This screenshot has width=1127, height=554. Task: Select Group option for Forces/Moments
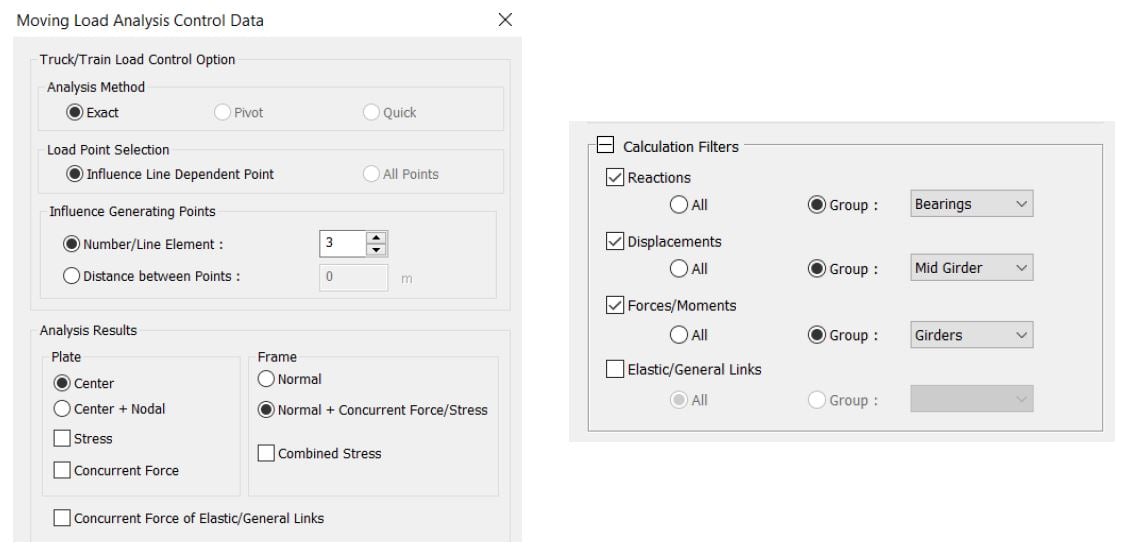(816, 335)
